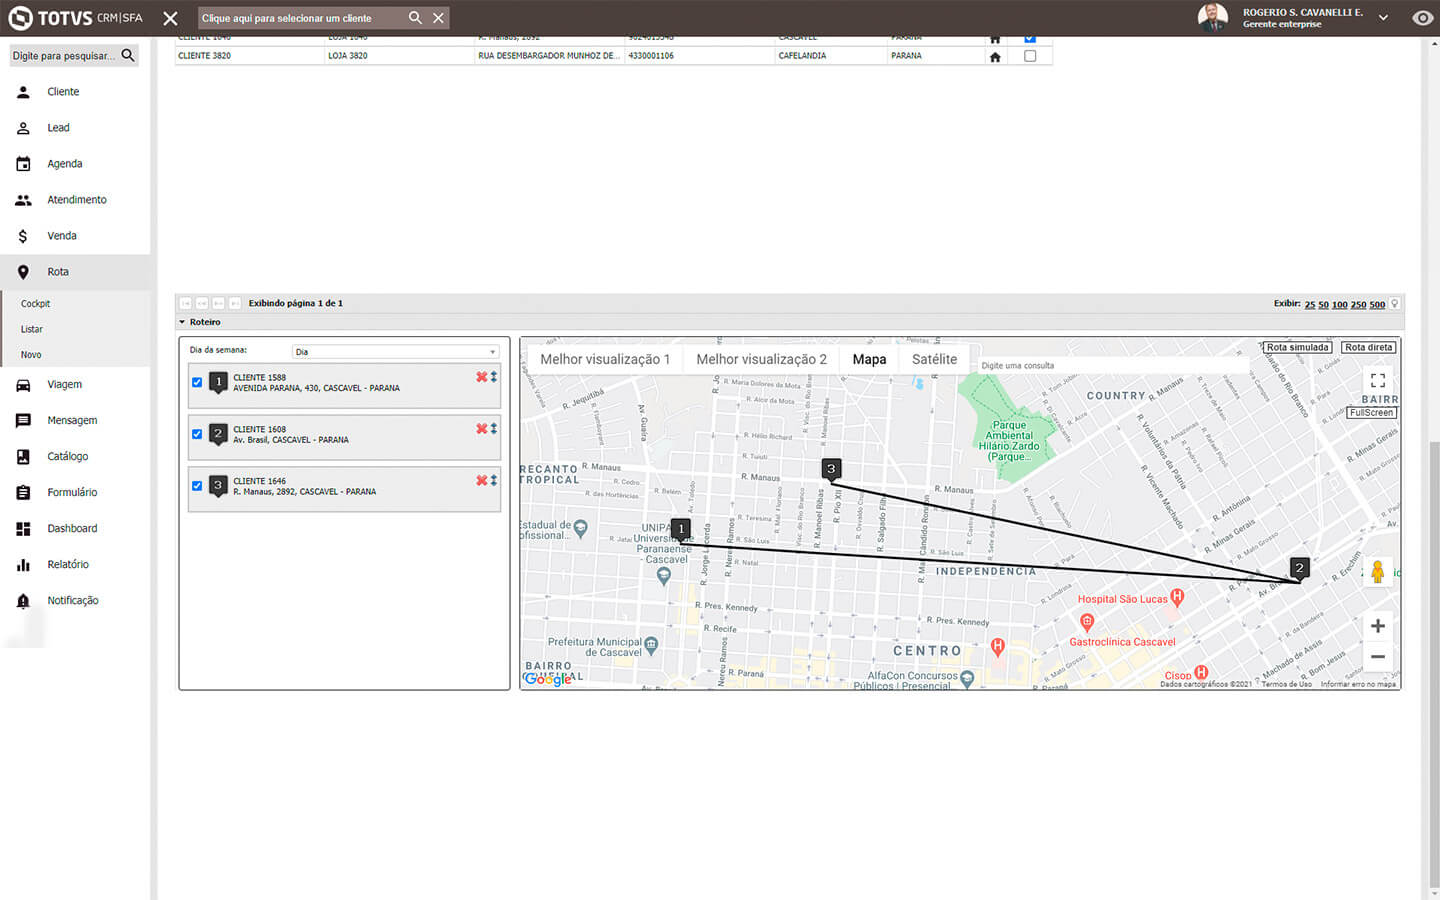This screenshot has width=1440, height=900.
Task: Click map marker number 3
Action: pyautogui.click(x=830, y=468)
